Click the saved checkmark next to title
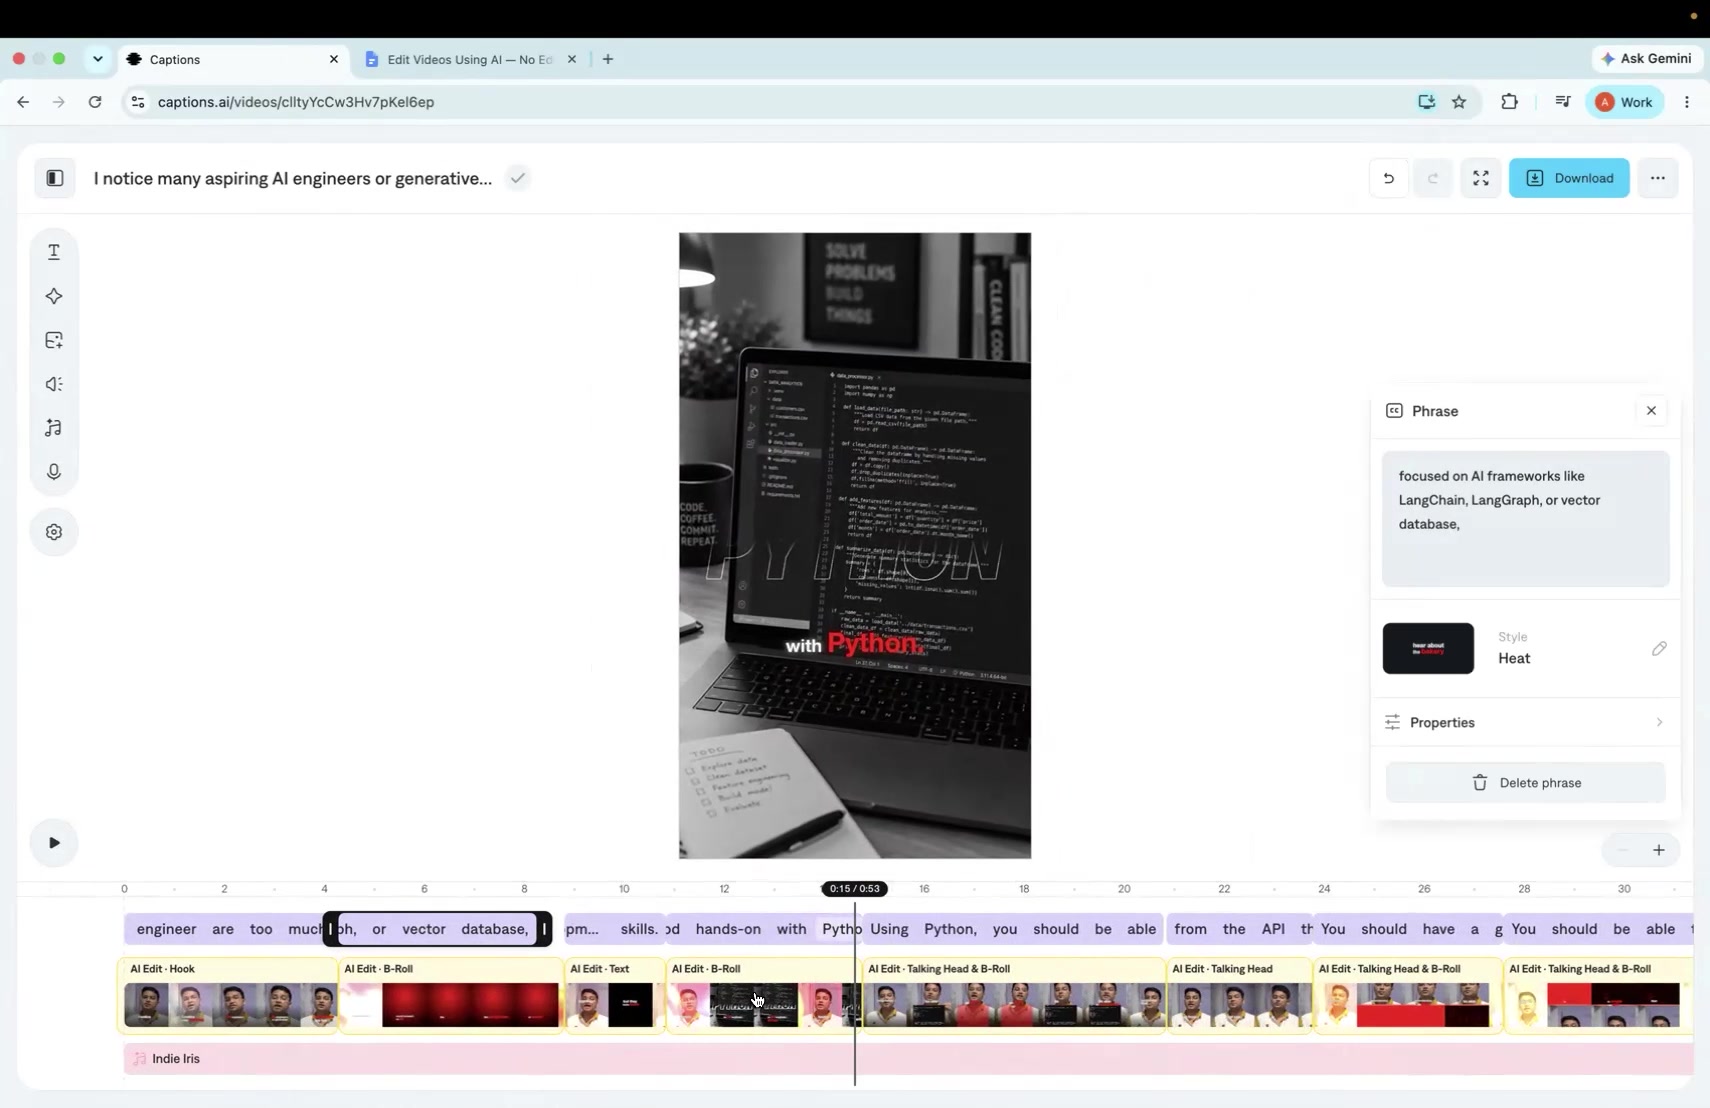1710x1108 pixels. tap(517, 178)
